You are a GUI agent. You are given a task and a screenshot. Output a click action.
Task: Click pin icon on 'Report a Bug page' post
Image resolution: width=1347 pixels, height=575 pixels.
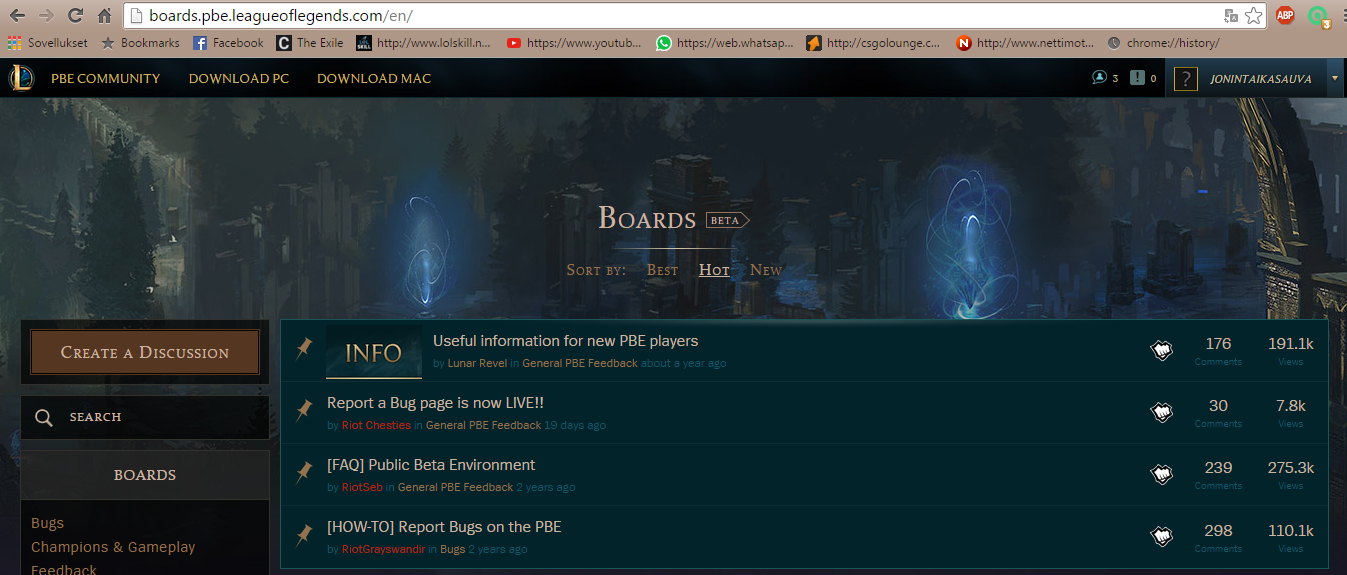click(304, 411)
